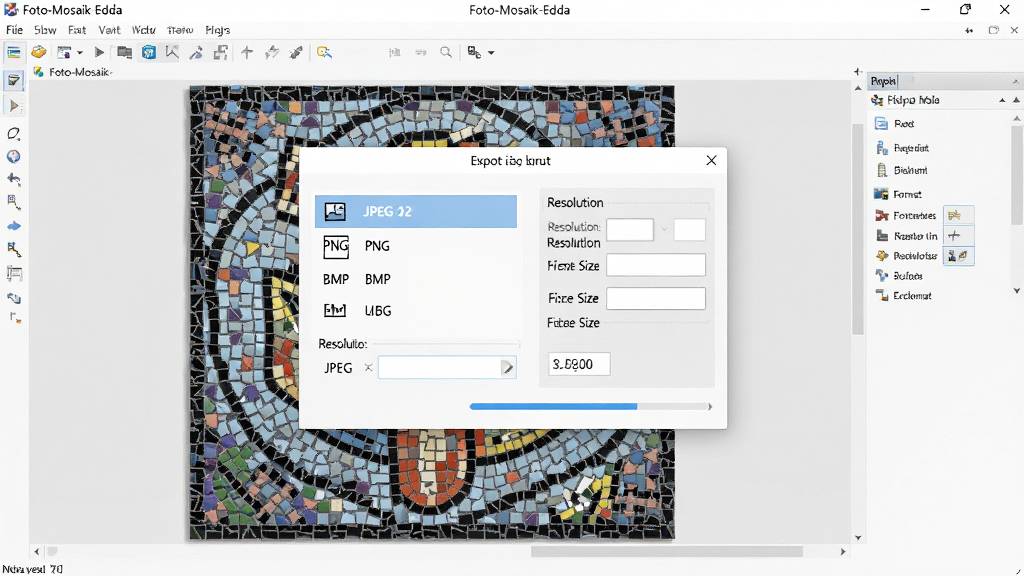1024x576 pixels.
Task: Click the first blue panel toolbar icon
Action: pos(13,52)
